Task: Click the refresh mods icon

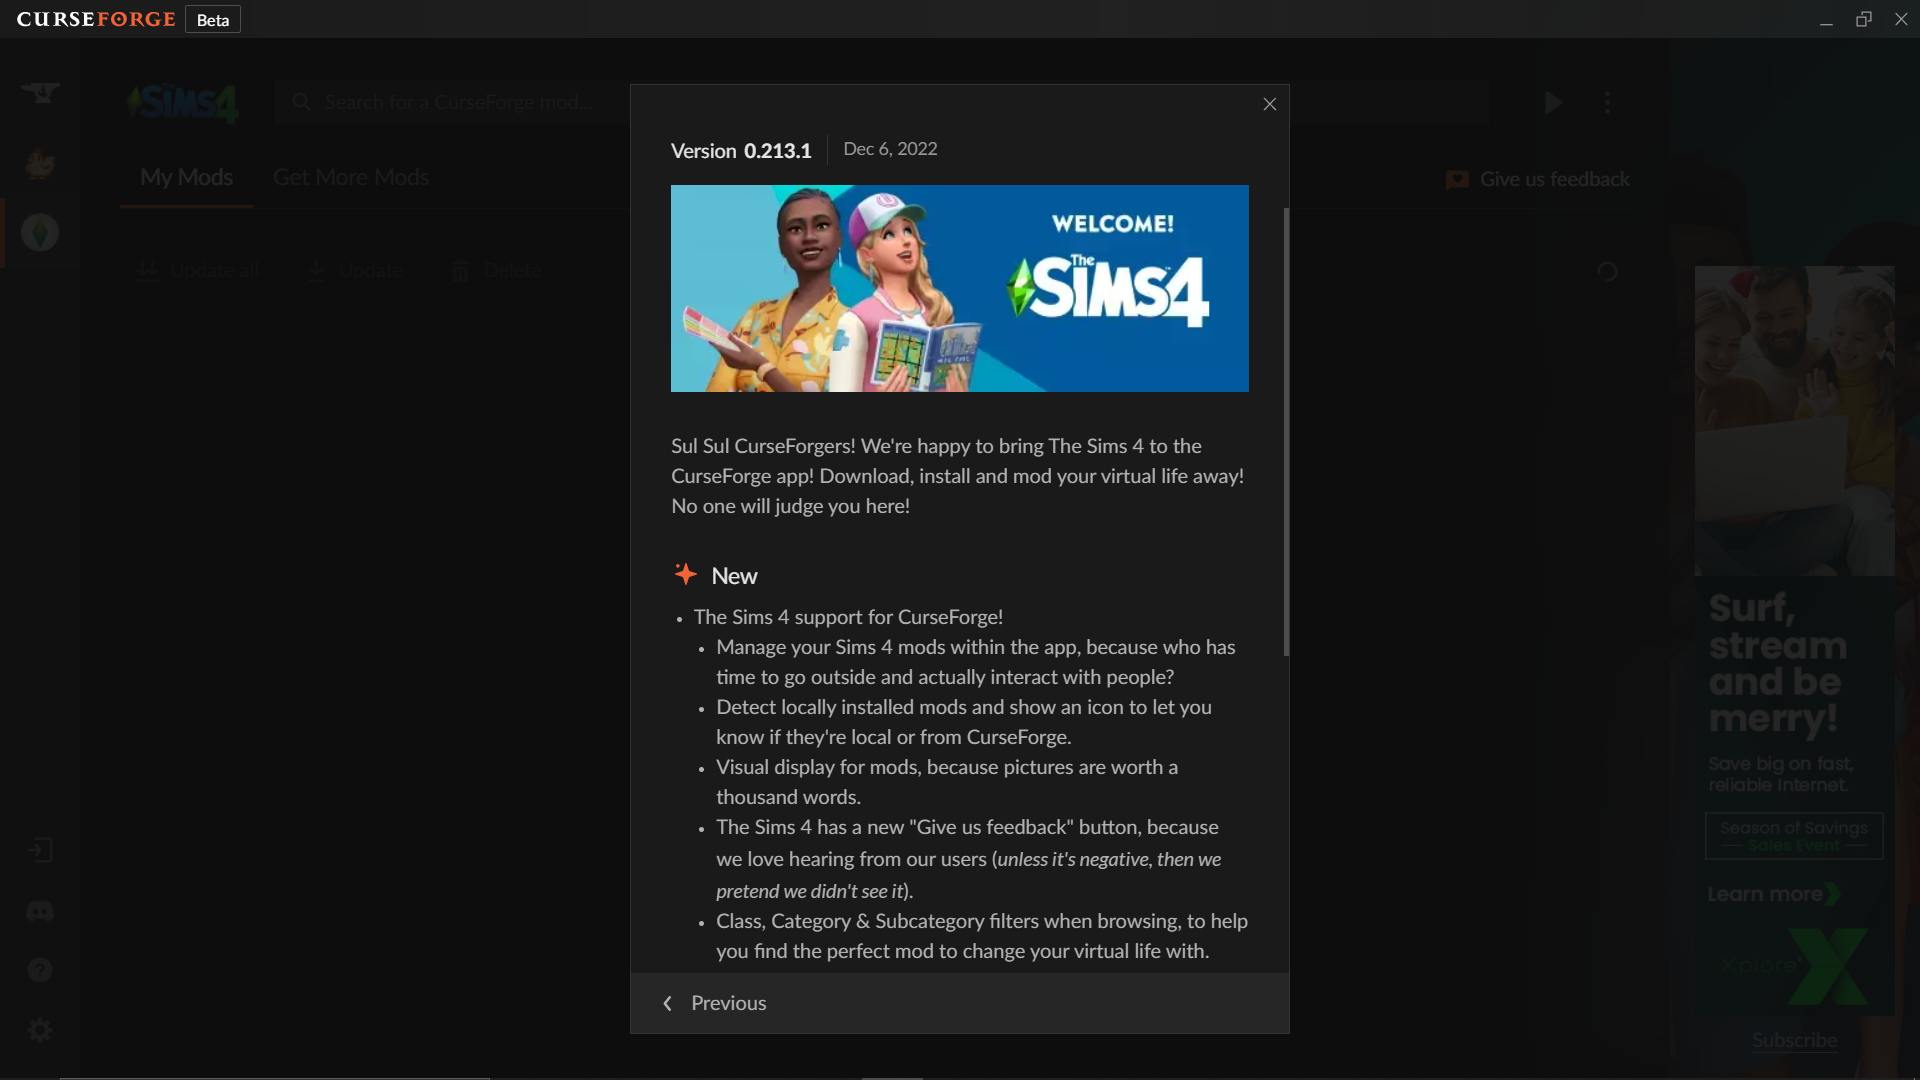Action: coord(1607,271)
